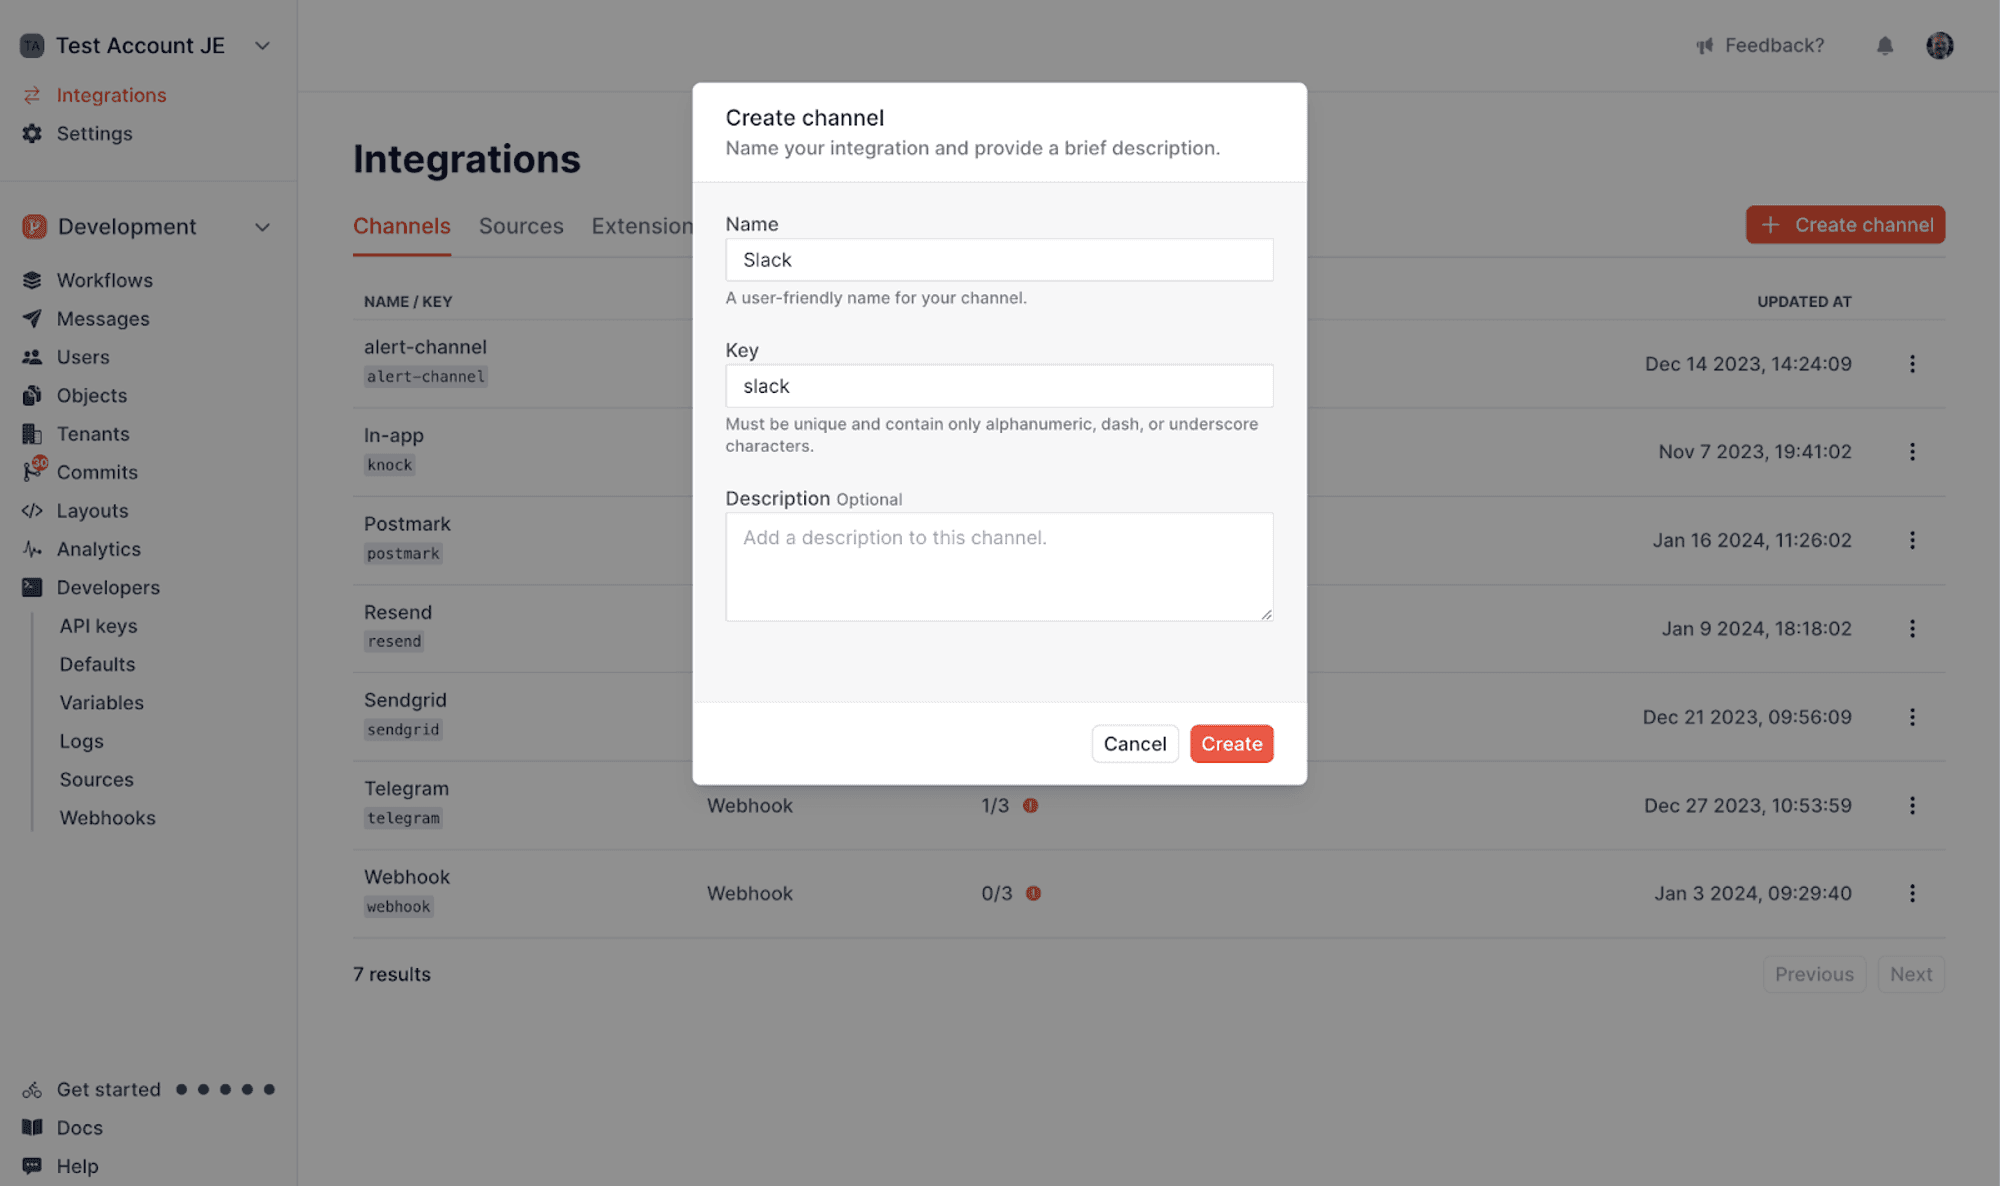Click the Create button in modal
The image size is (2000, 1186).
tap(1231, 743)
